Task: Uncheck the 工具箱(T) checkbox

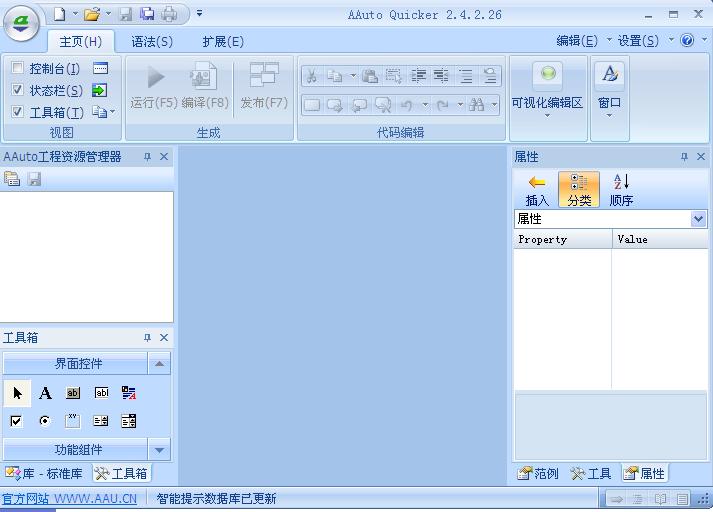Action: coord(17,111)
